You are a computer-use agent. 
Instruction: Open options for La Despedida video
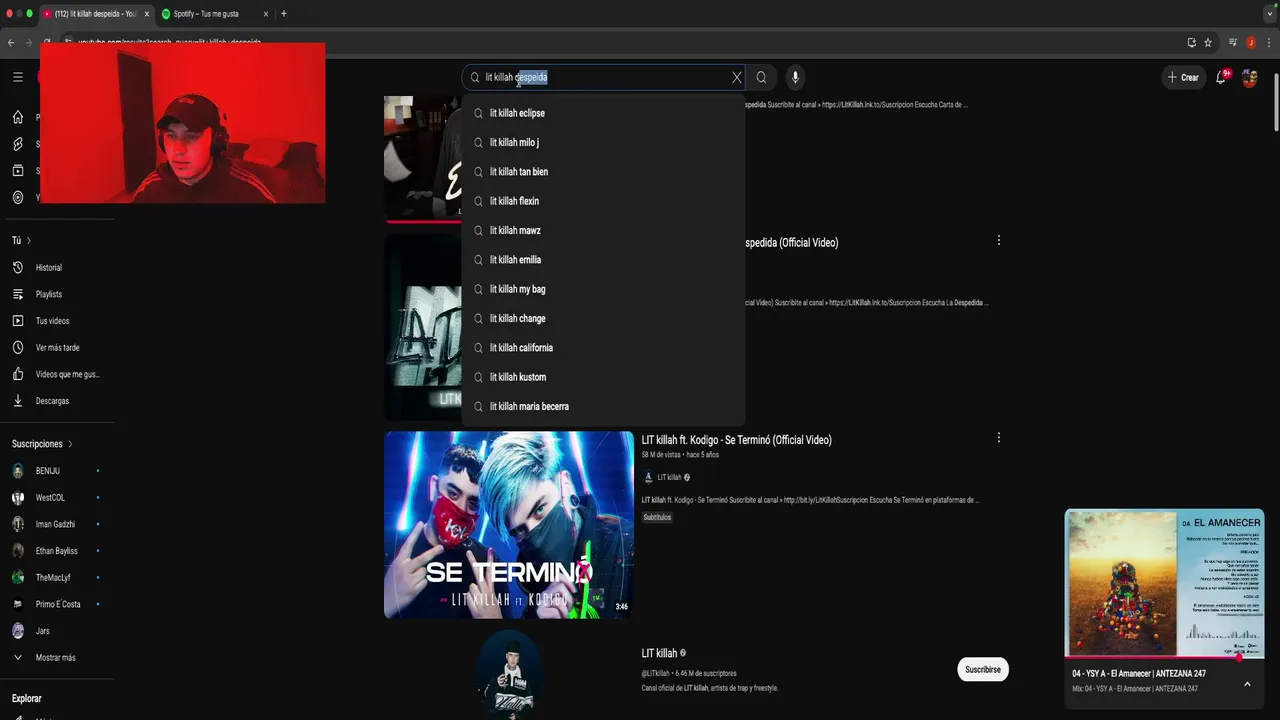[998, 241]
